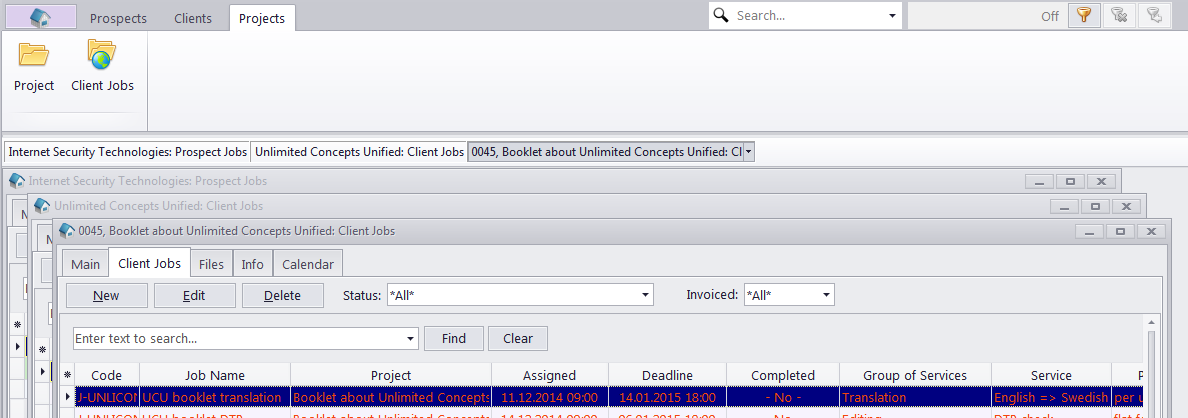Open the Files tab
1188x418 pixels.
pyautogui.click(x=211, y=264)
